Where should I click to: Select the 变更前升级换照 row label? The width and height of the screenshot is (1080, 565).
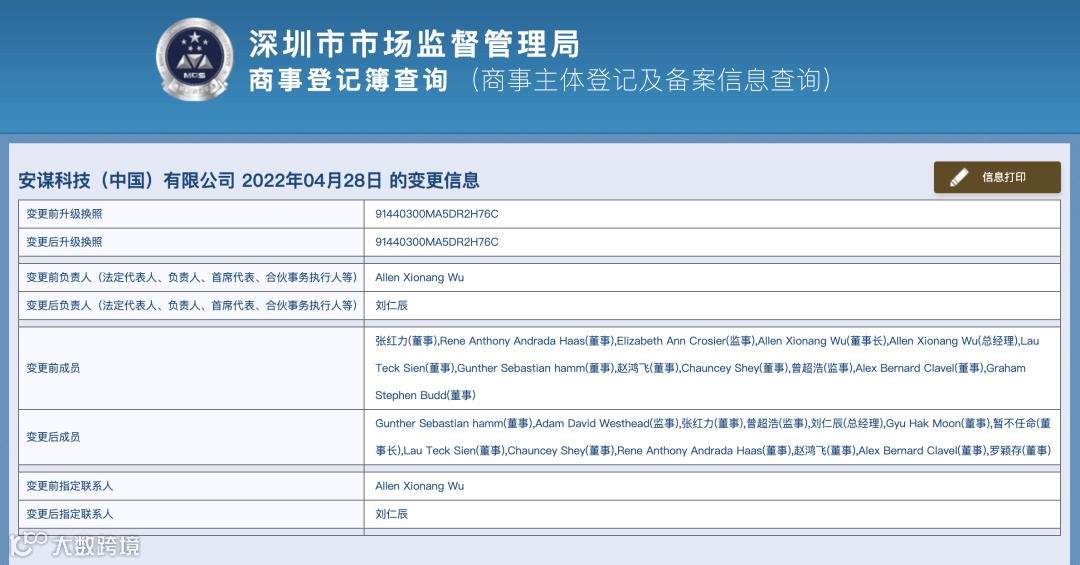point(64,214)
